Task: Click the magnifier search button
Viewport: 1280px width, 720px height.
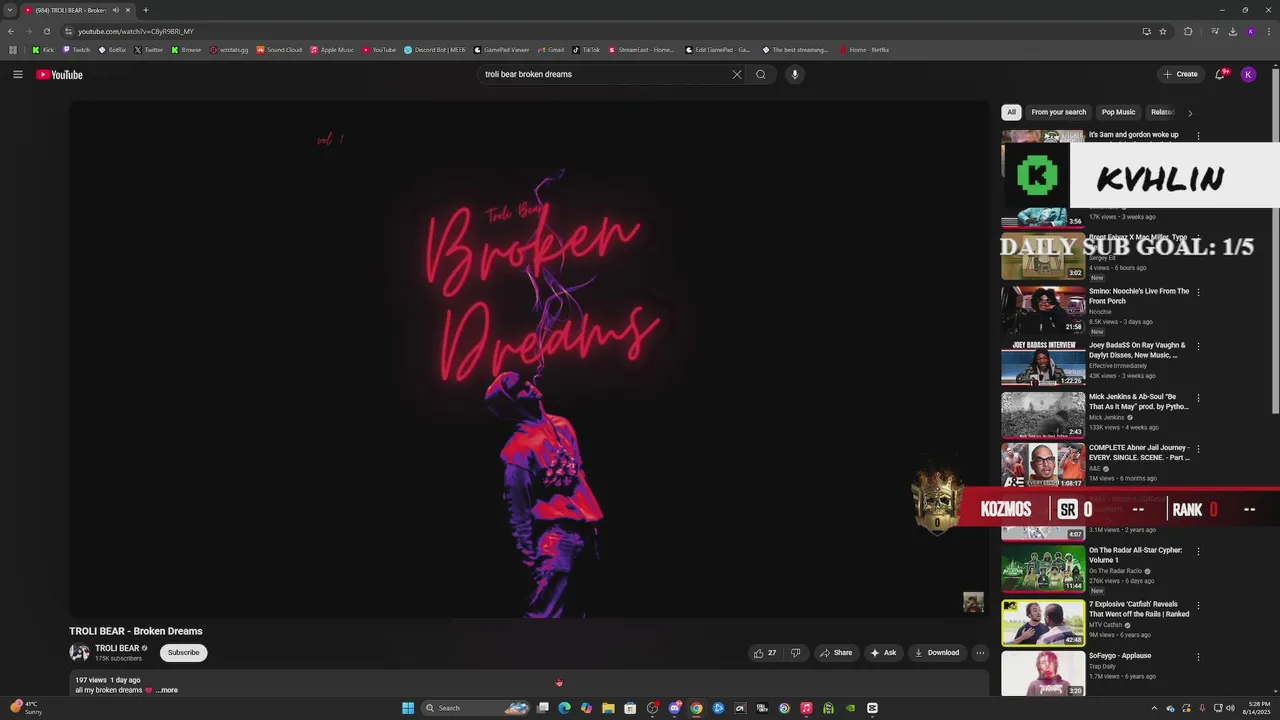Action: (761, 74)
